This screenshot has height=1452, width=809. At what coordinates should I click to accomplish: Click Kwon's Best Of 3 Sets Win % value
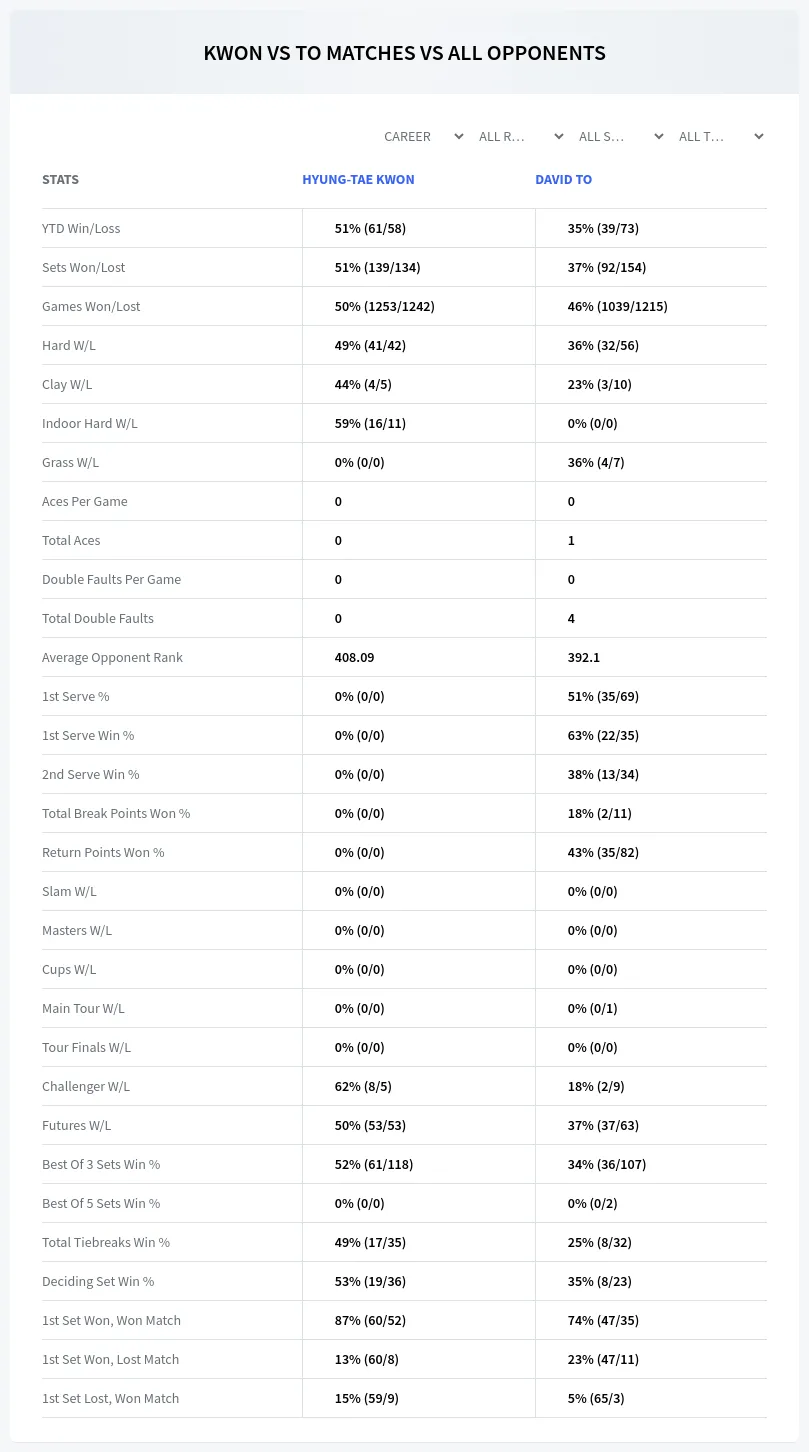click(374, 1164)
